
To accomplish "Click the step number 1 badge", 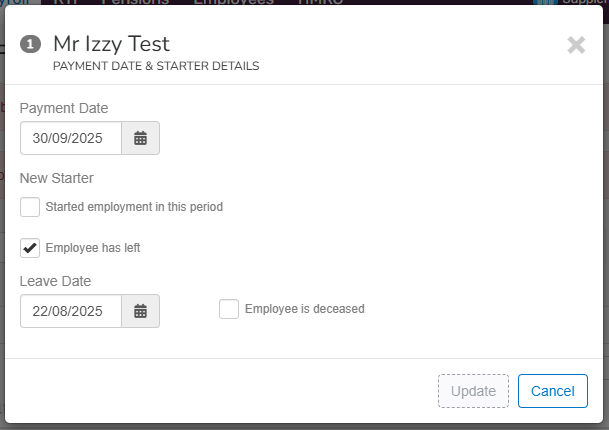I will (30, 44).
